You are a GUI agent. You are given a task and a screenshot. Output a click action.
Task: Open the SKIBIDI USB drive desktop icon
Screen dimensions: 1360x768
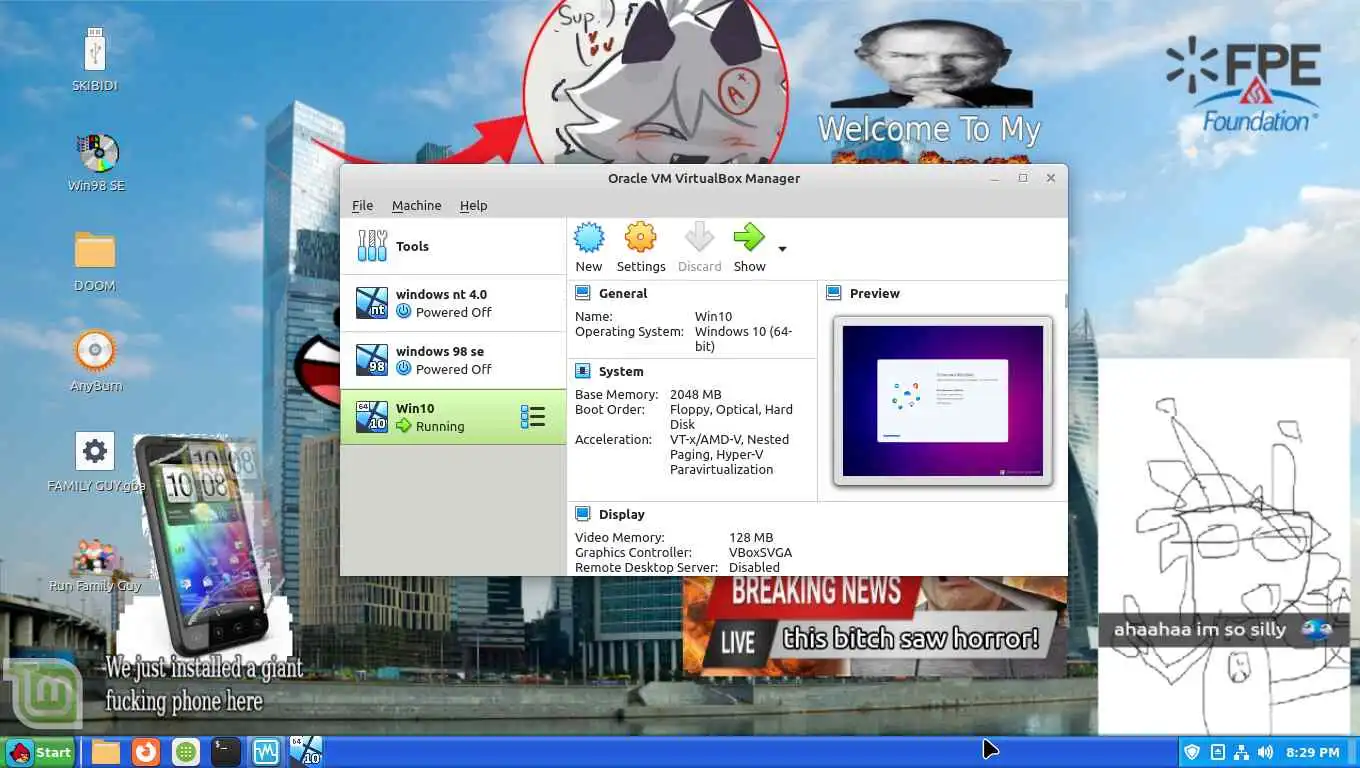click(95, 59)
